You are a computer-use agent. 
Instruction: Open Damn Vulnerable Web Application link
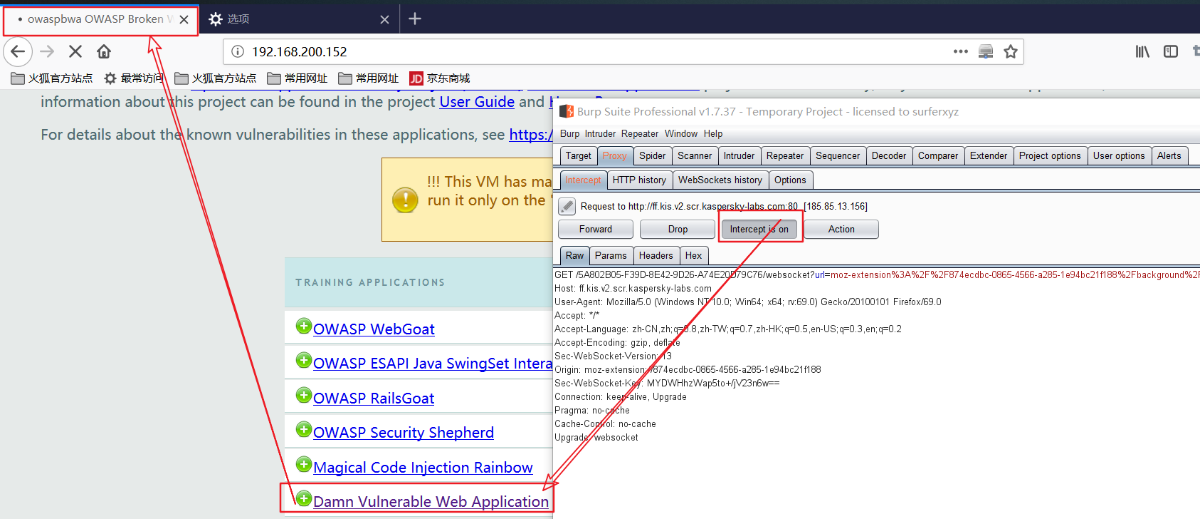(x=431, y=501)
